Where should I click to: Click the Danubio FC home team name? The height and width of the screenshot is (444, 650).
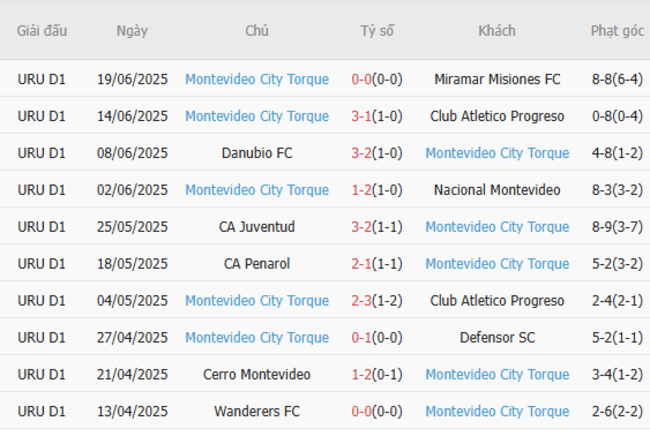257,153
